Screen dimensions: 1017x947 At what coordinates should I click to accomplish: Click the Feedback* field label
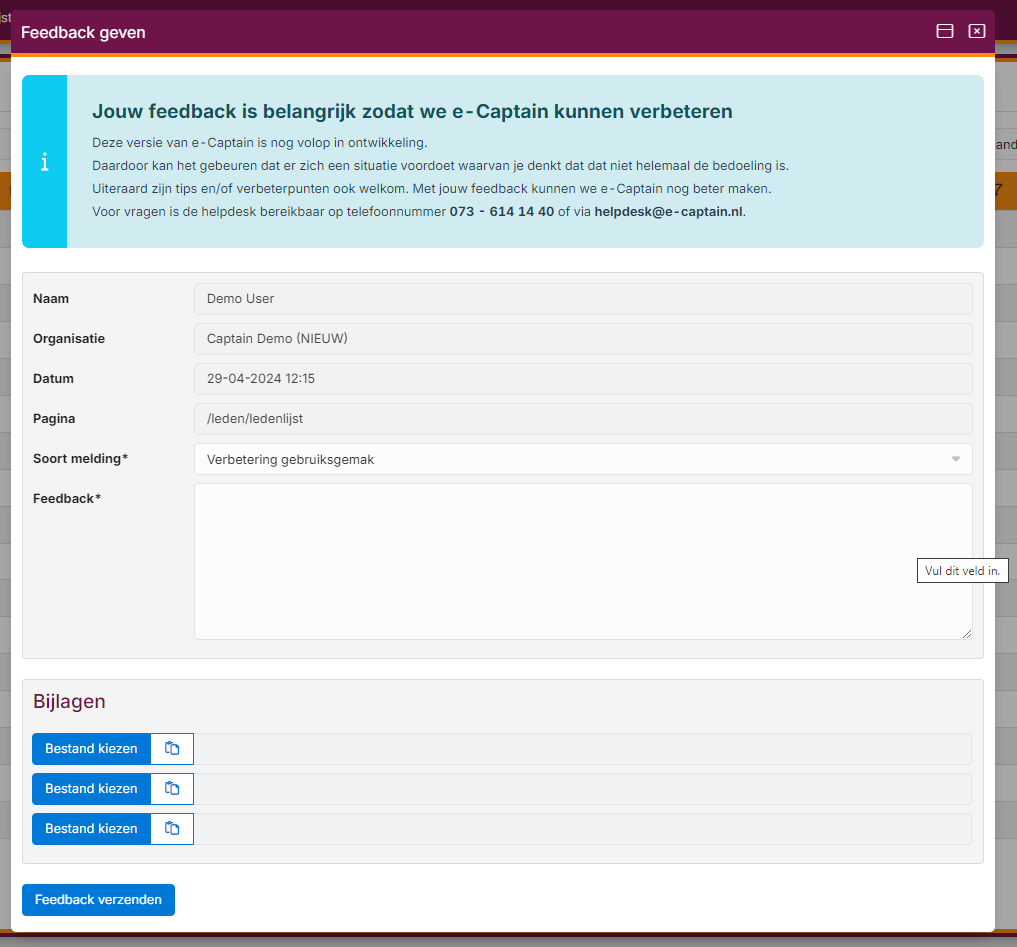click(x=67, y=499)
